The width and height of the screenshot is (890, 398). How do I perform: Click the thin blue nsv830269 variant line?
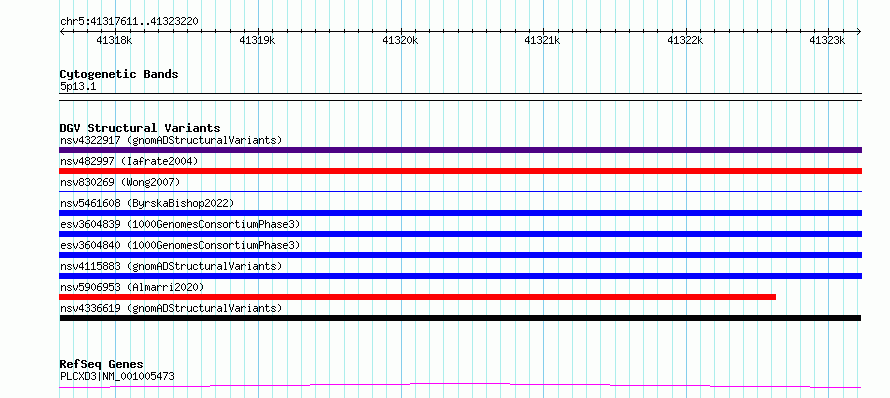pos(460,191)
